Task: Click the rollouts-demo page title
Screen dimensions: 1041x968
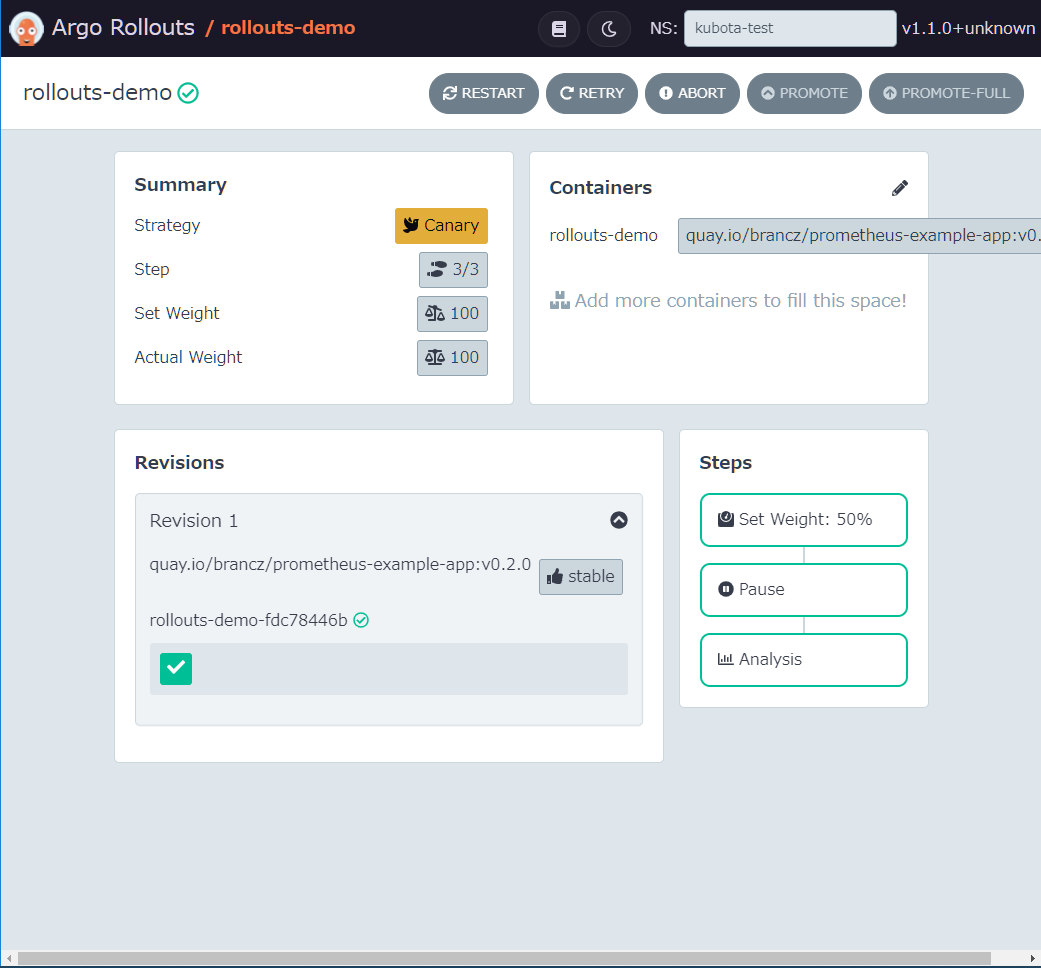Action: coord(98,92)
